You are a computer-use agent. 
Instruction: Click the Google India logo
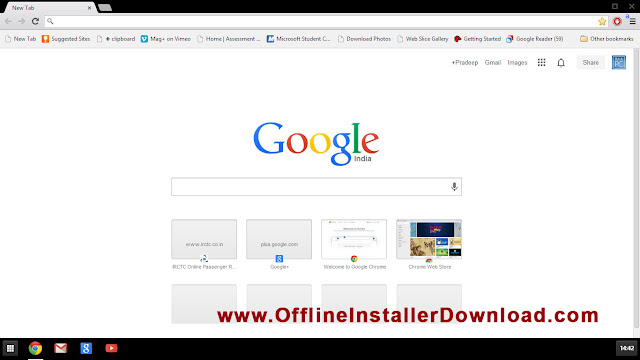pyautogui.click(x=316, y=143)
